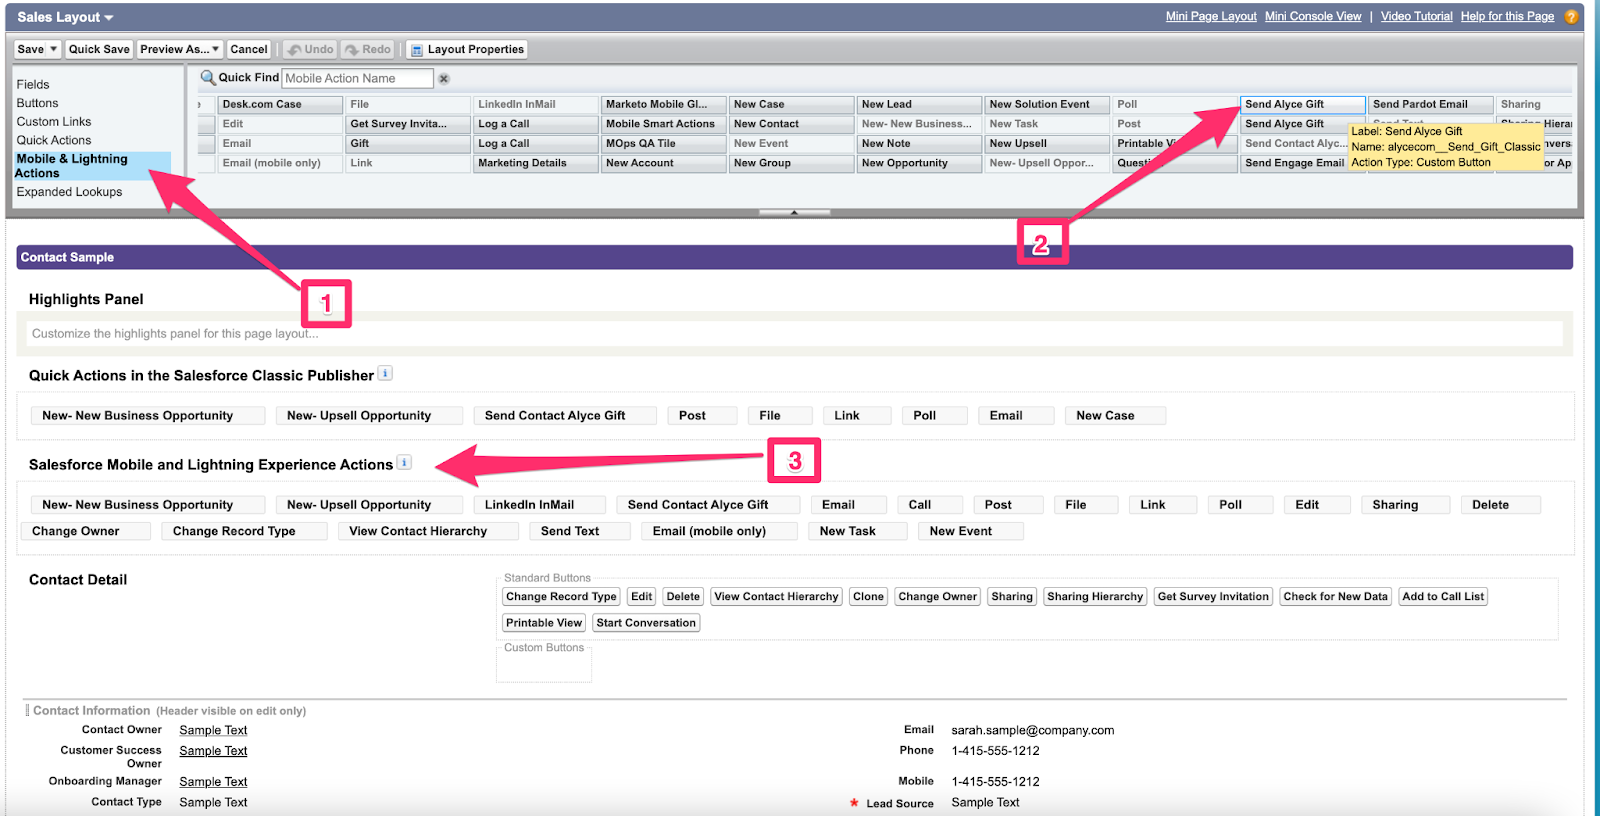Select MOps QA Tile palette item
Image resolution: width=1600 pixels, height=816 pixels.
(664, 144)
